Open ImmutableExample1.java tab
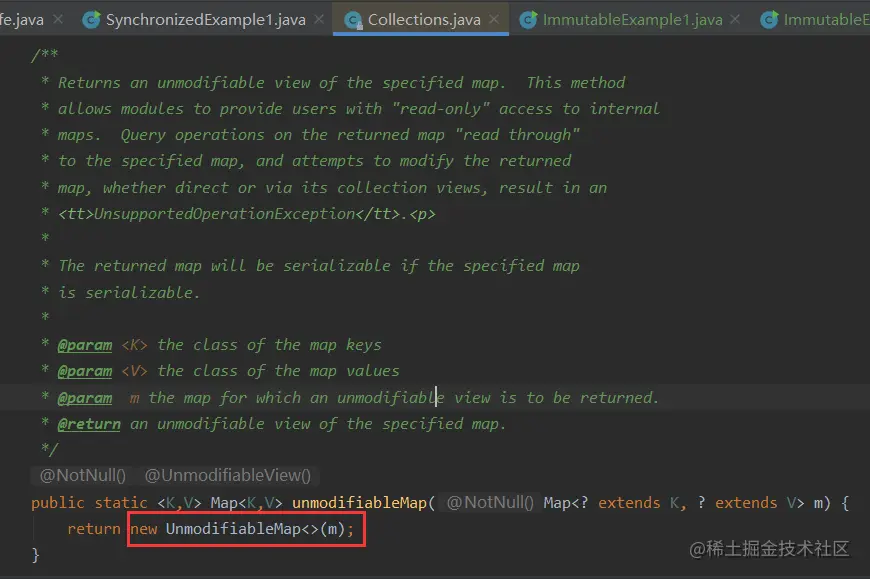This screenshot has width=870, height=579. point(633,20)
